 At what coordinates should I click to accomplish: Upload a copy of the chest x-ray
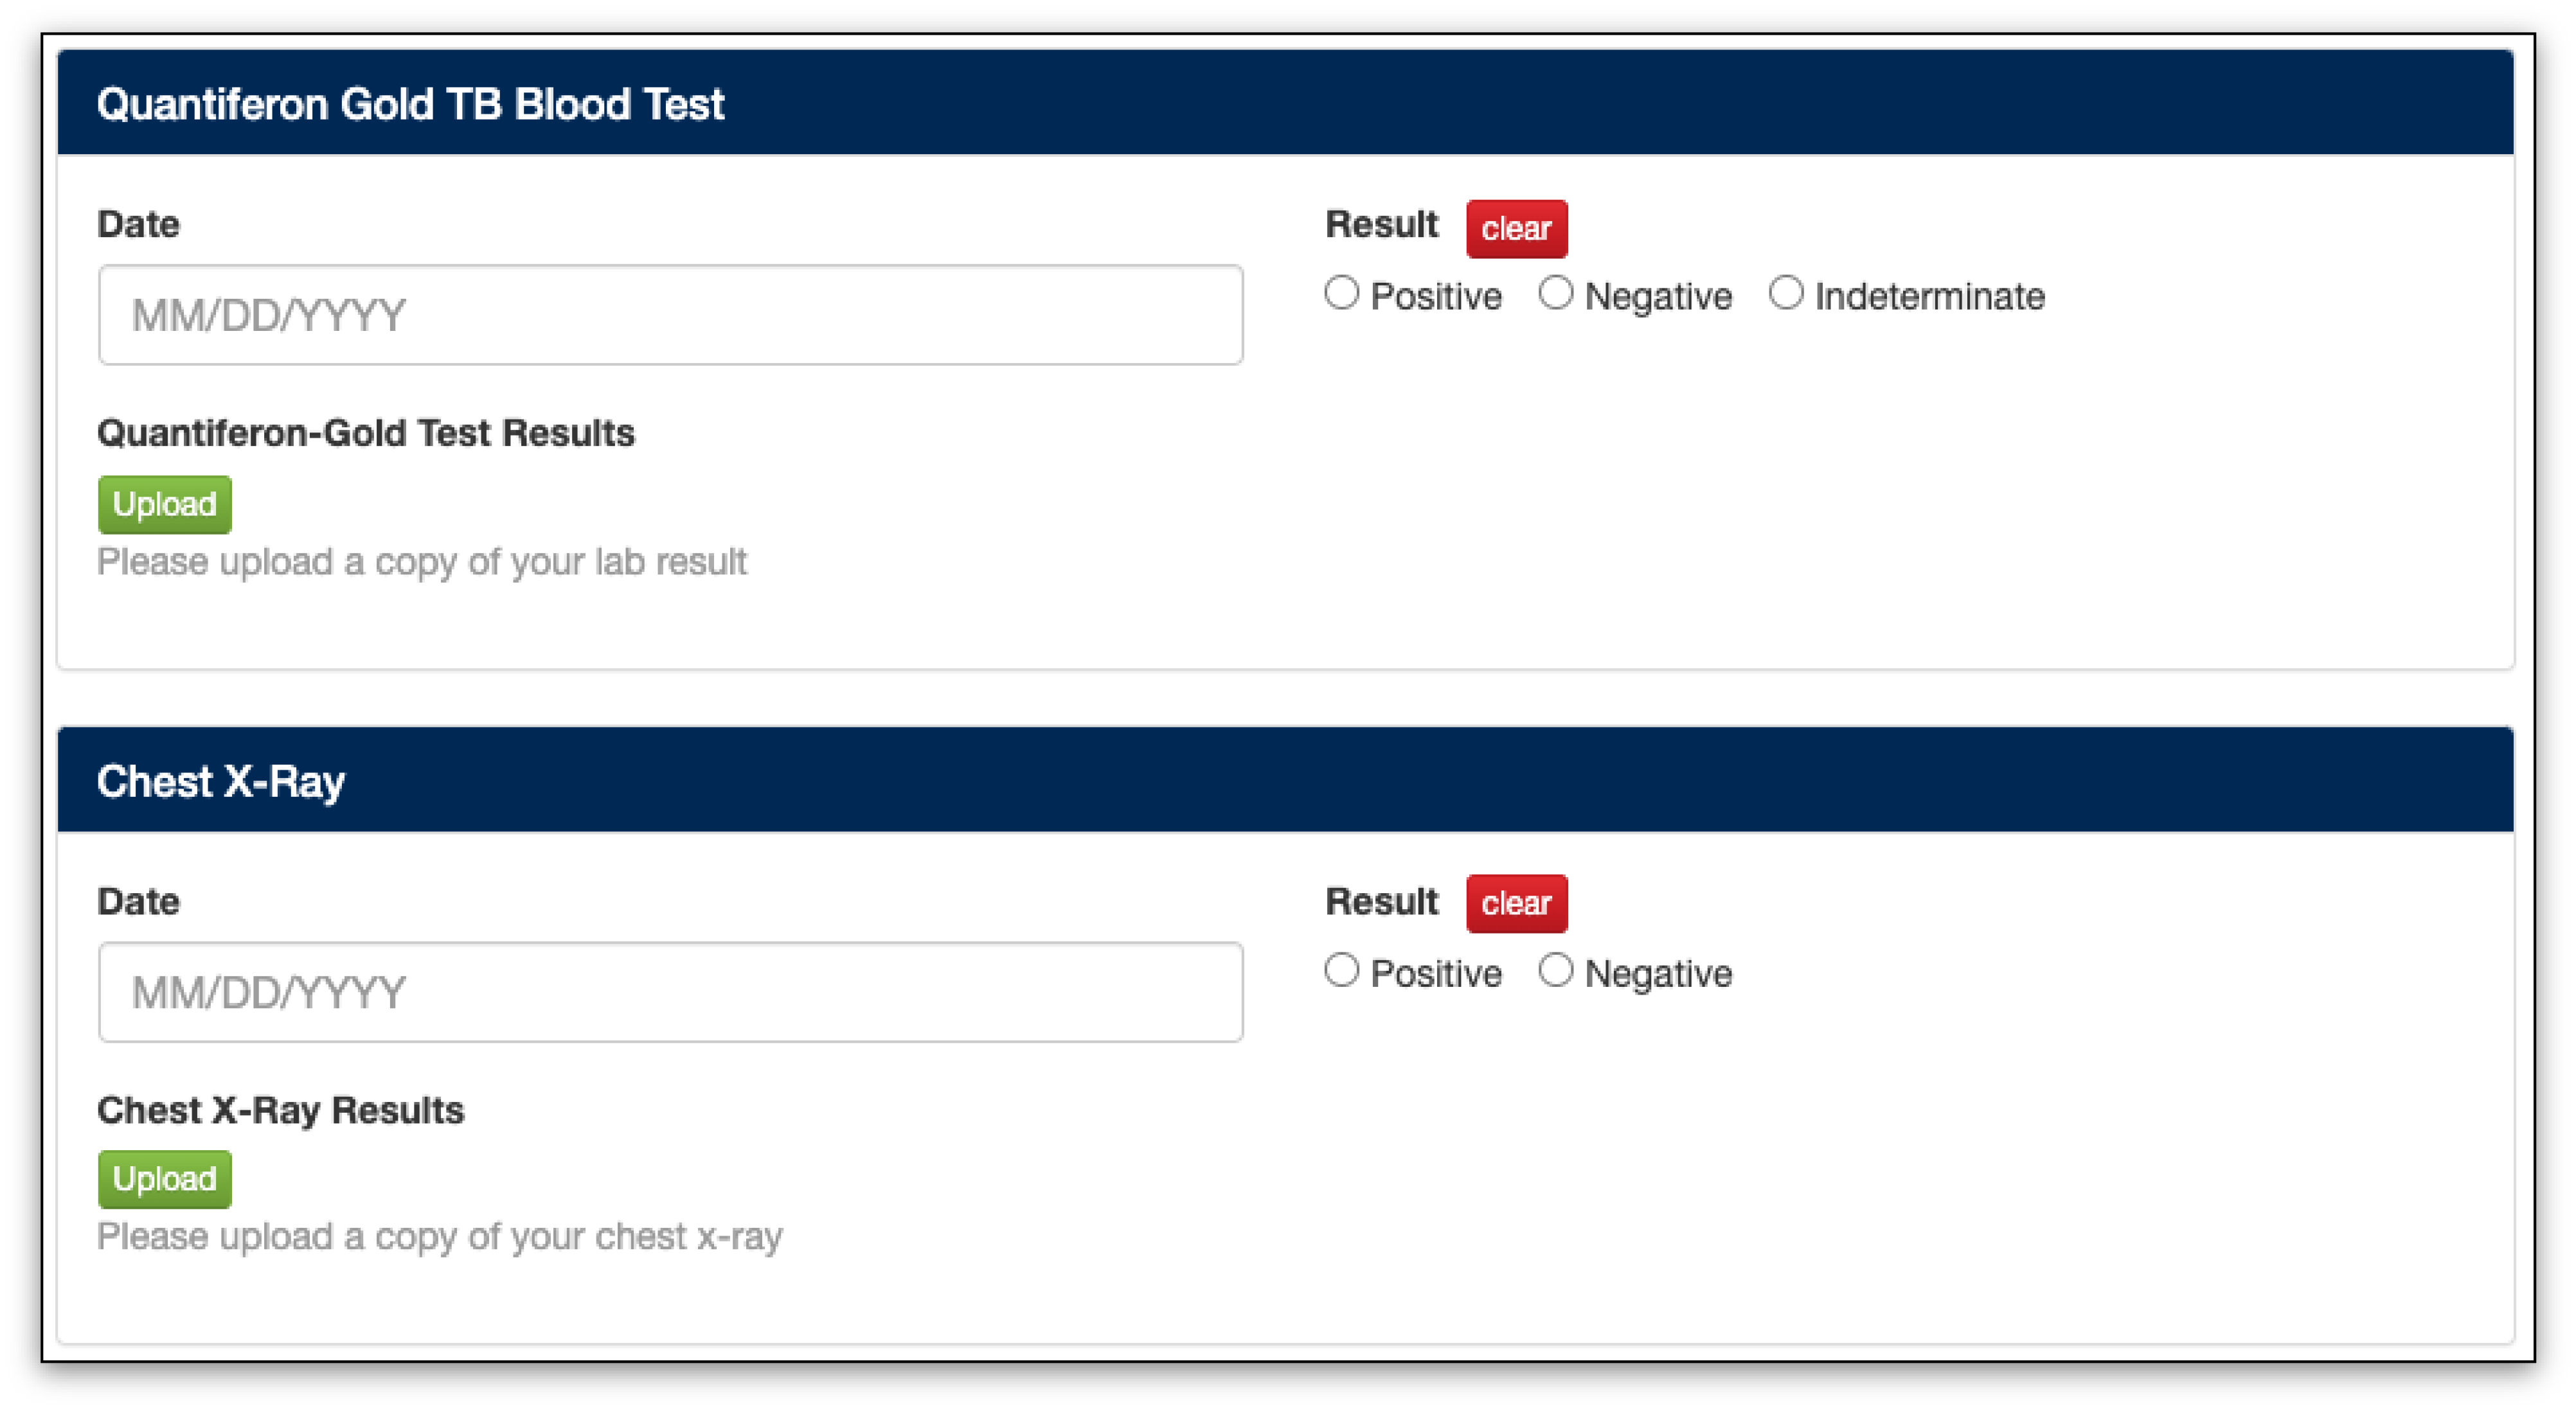point(164,1179)
